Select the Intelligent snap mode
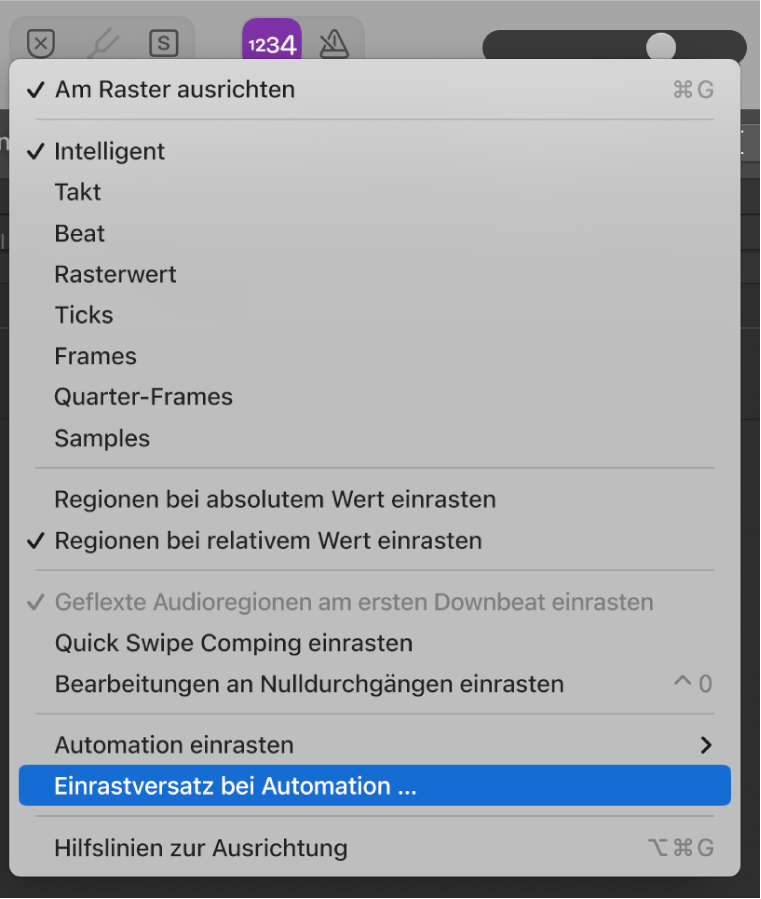The image size is (761, 899). point(110,151)
